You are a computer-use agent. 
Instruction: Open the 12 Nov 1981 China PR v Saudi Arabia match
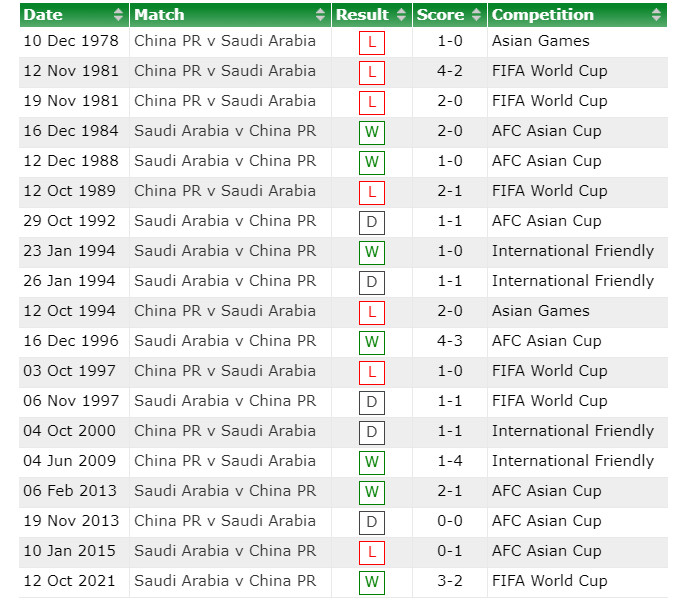tap(225, 71)
